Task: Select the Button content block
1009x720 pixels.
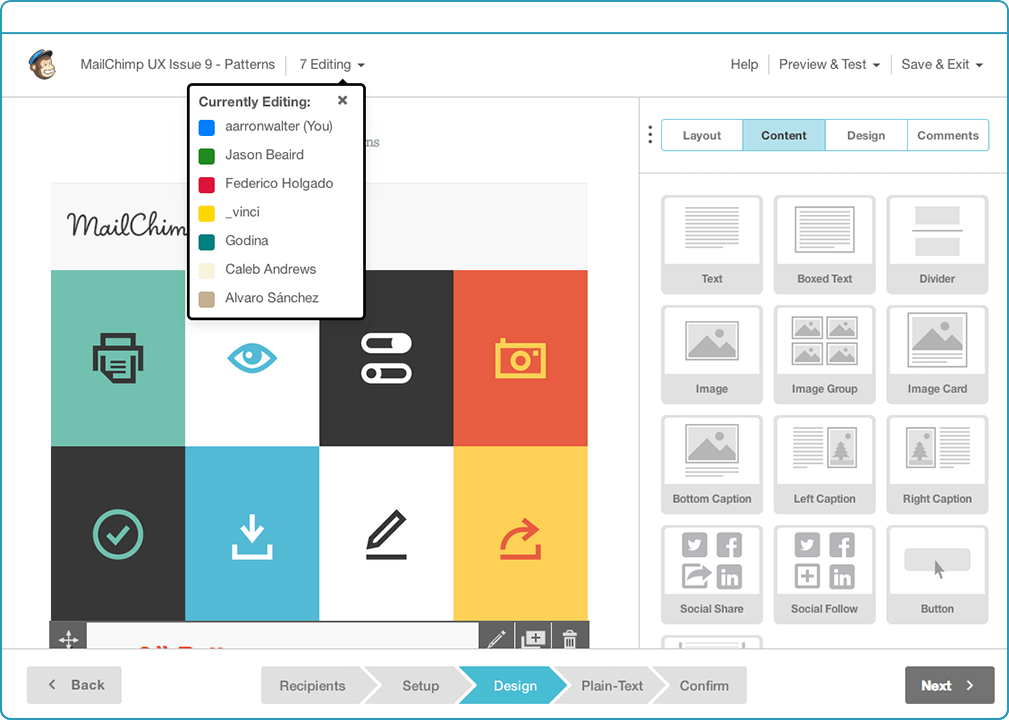Action: coord(937,575)
